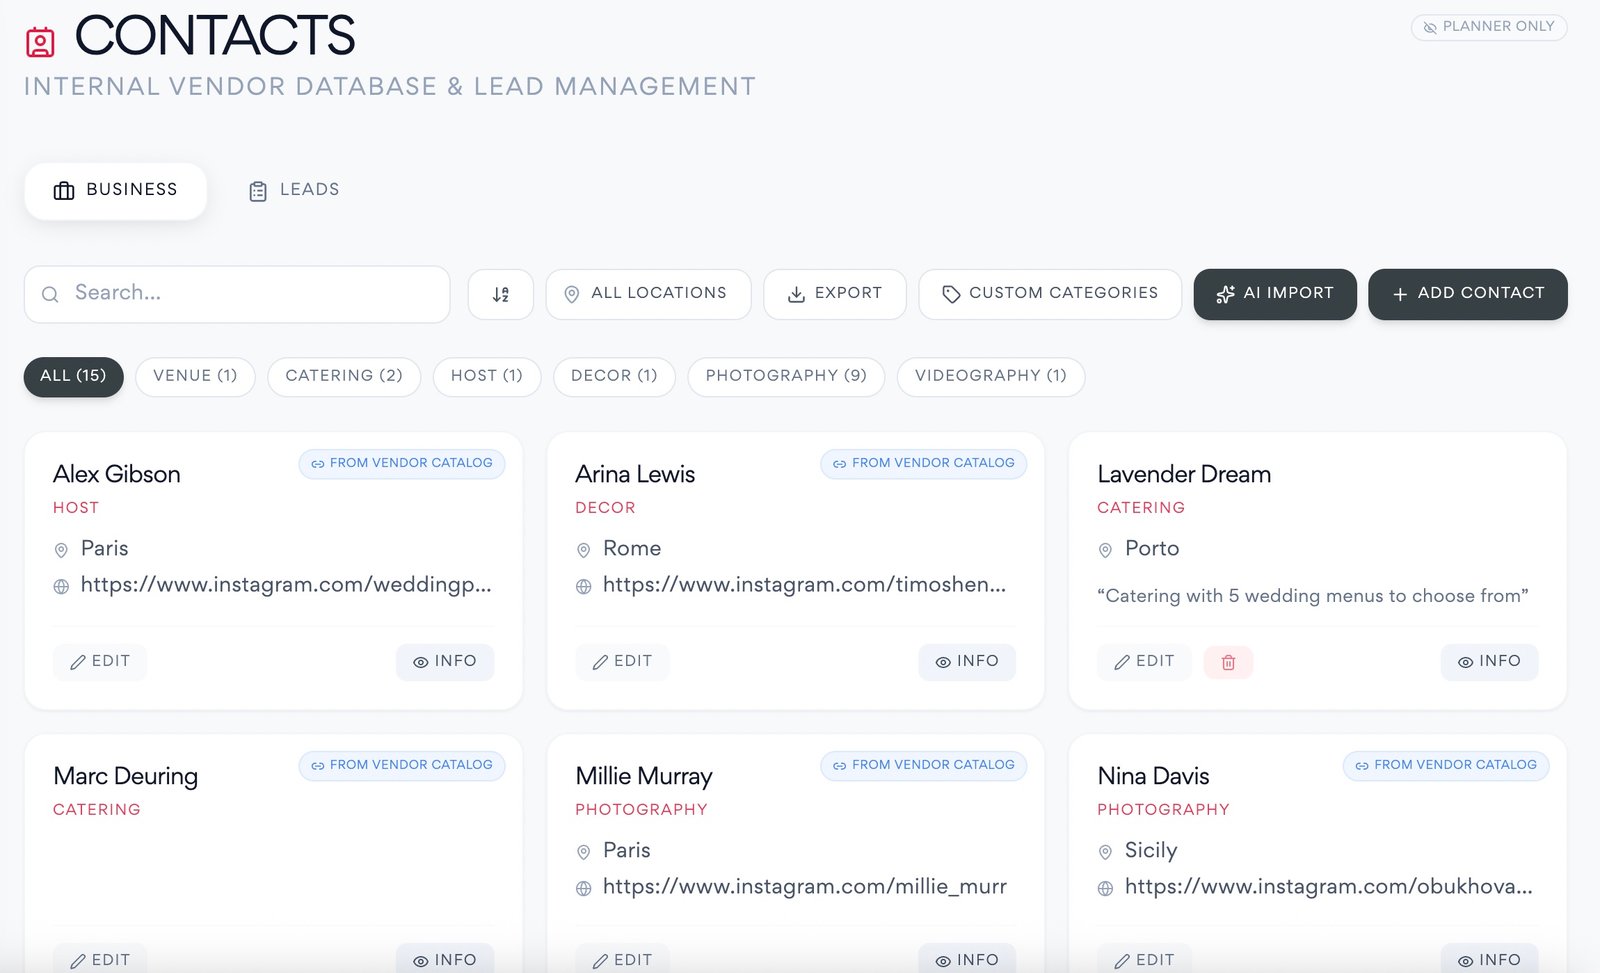Edit the Arina Lewis contact
Image resolution: width=1600 pixels, height=973 pixels.
tap(622, 662)
